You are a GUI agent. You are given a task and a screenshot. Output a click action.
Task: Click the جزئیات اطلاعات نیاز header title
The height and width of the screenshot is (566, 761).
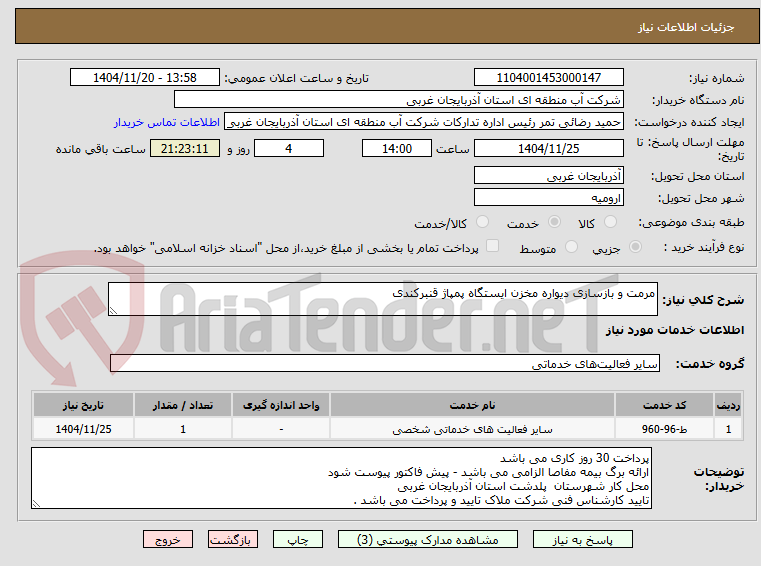click(685, 27)
